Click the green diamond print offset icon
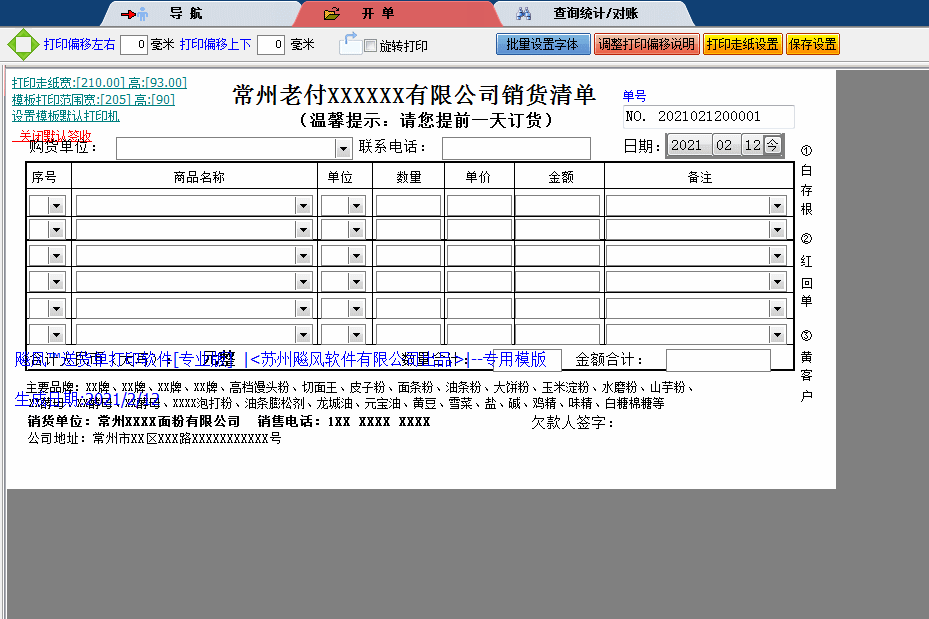The height and width of the screenshot is (619, 929). click(x=21, y=45)
